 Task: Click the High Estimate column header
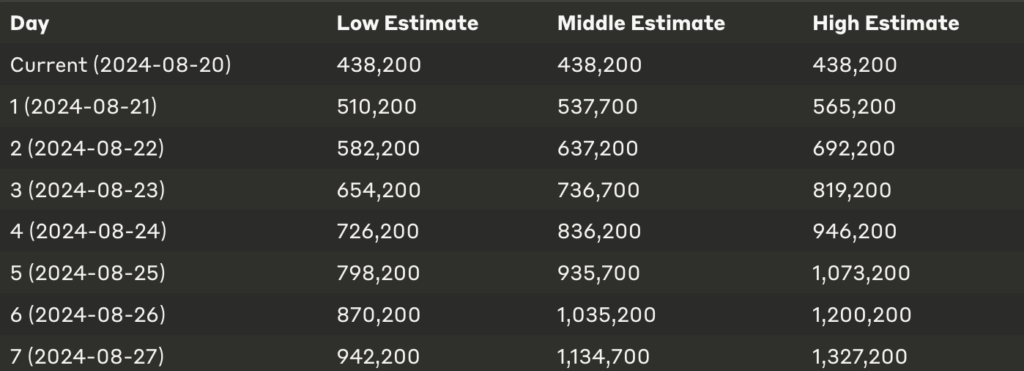(x=886, y=24)
